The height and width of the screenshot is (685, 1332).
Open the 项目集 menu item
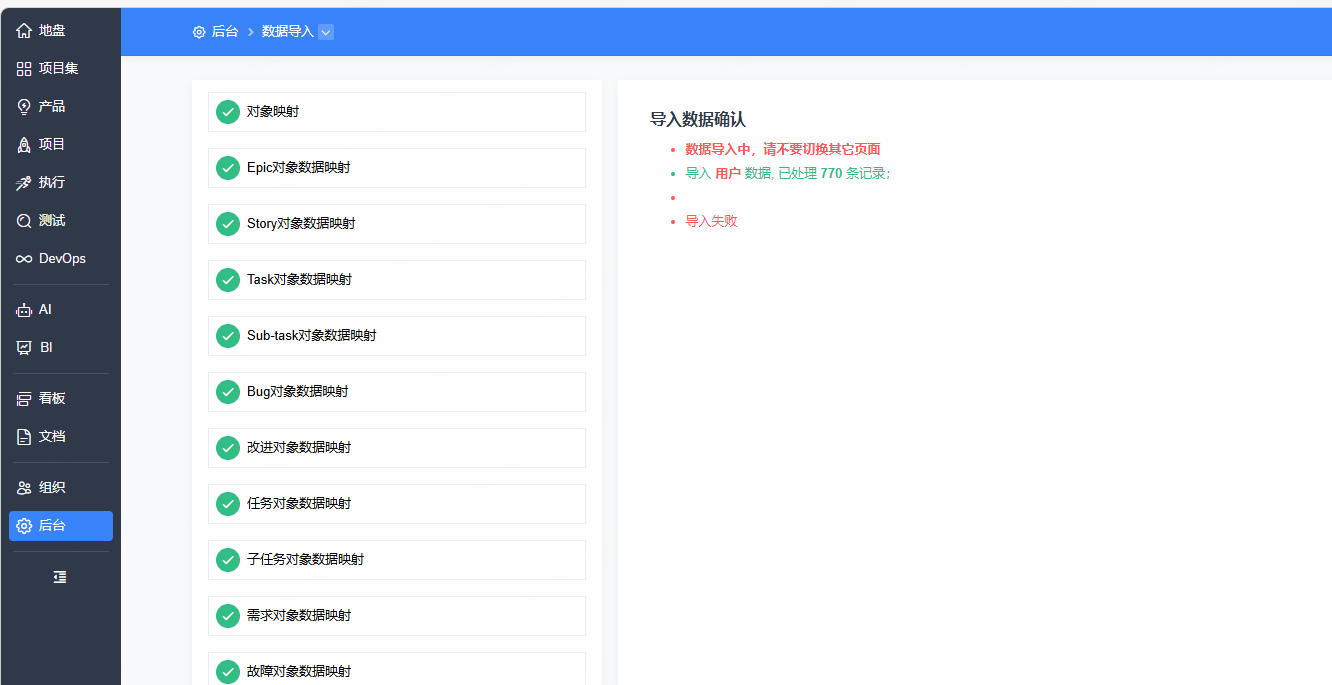[x=61, y=69]
